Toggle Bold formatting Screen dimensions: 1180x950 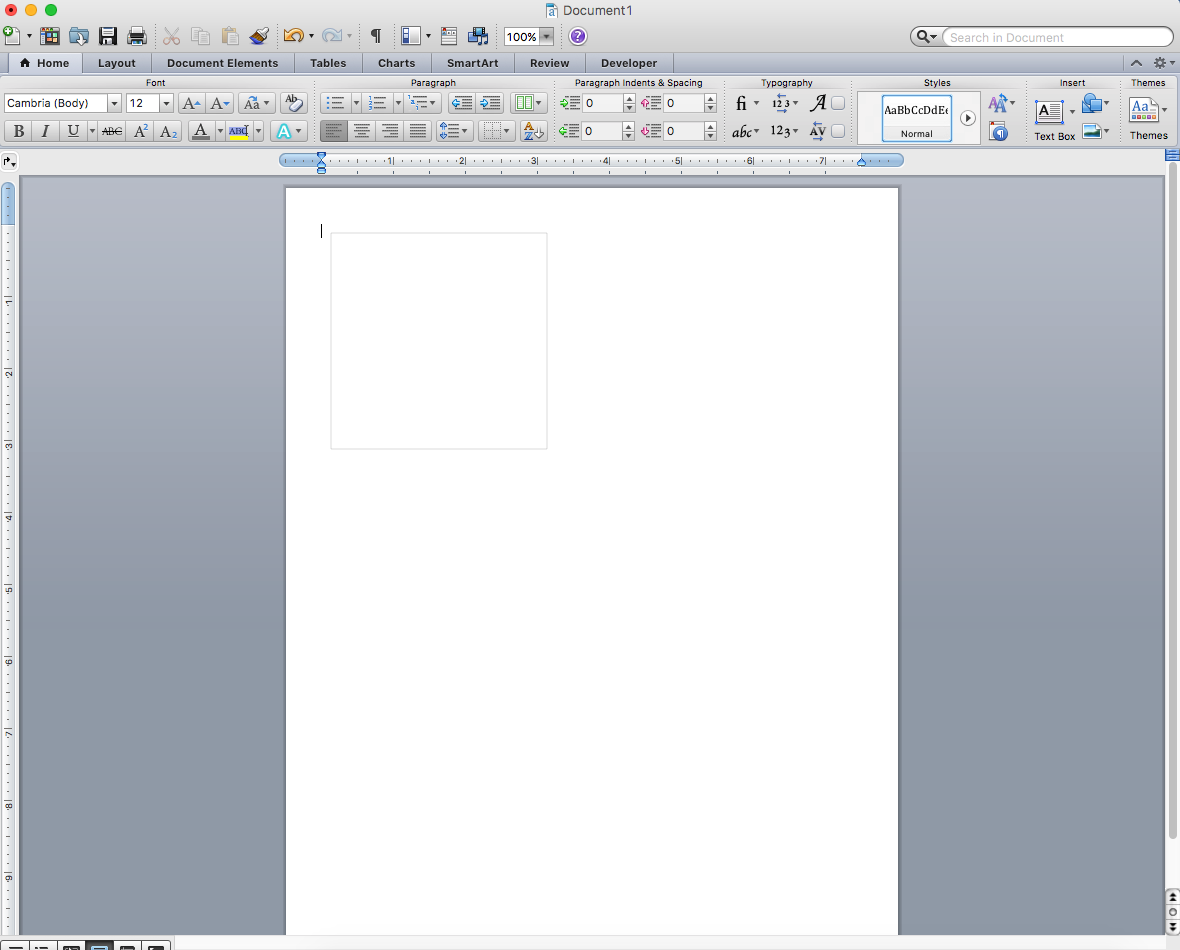pyautogui.click(x=19, y=132)
